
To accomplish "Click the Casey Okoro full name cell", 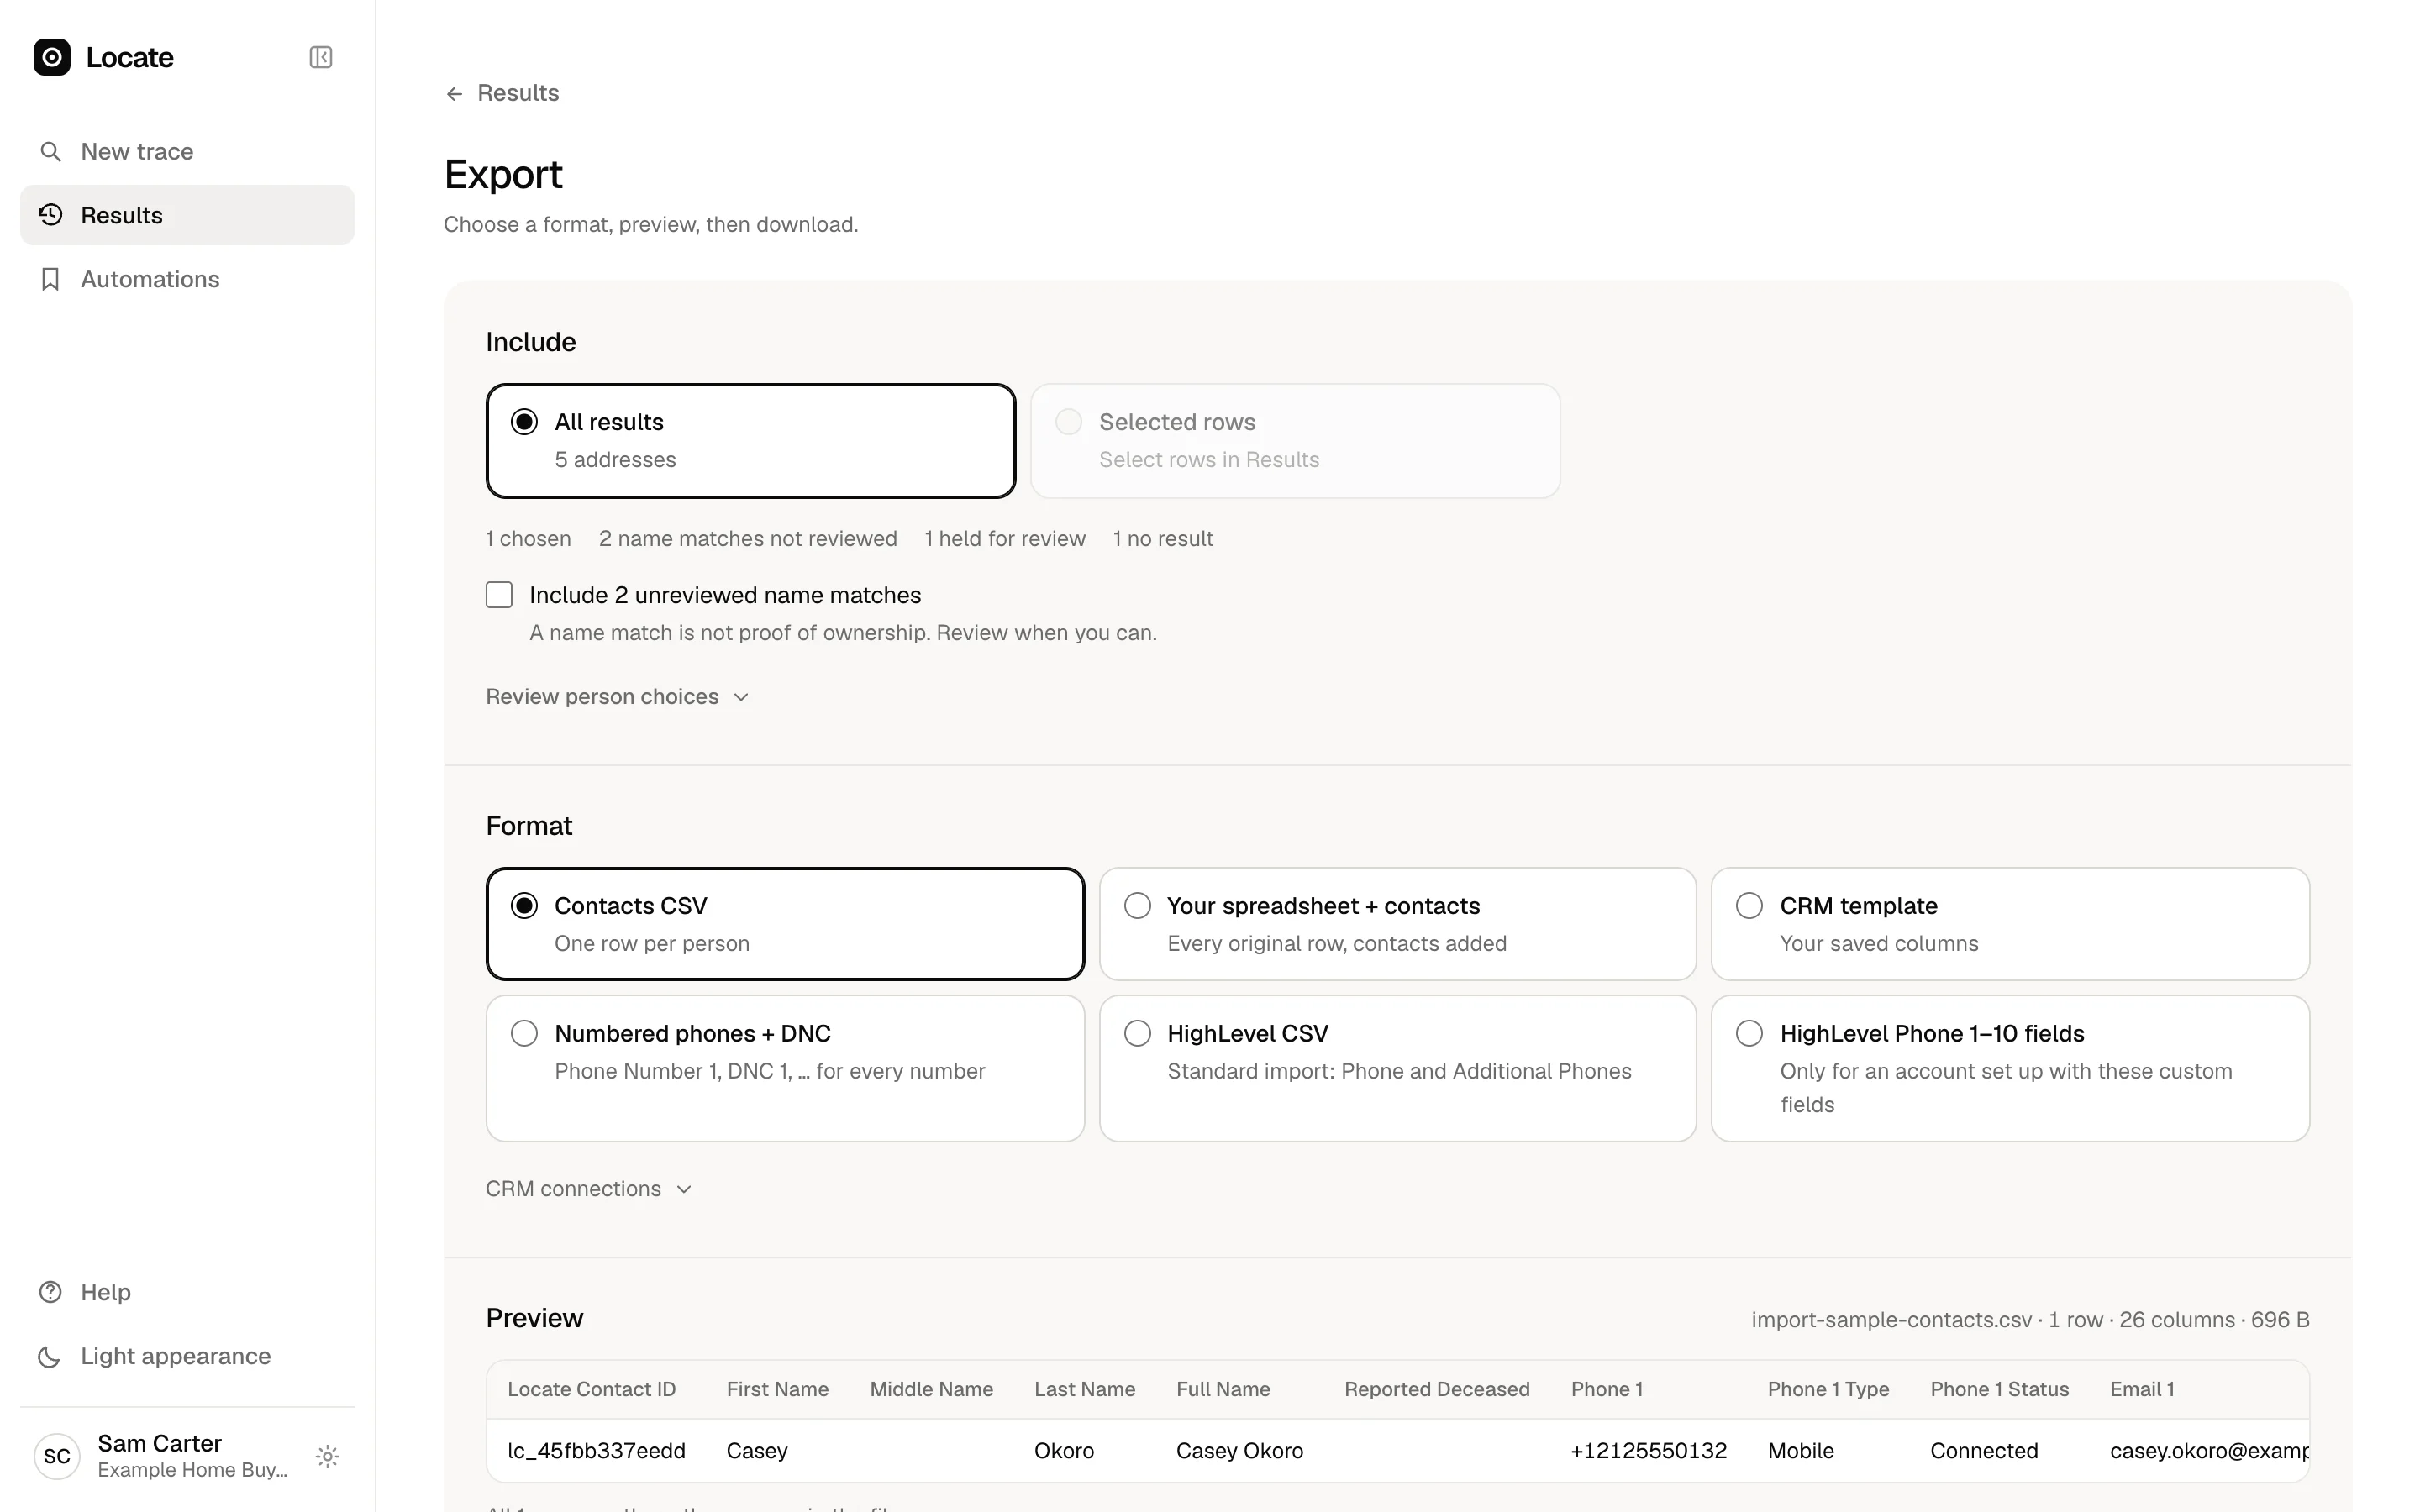I will coord(1239,1451).
